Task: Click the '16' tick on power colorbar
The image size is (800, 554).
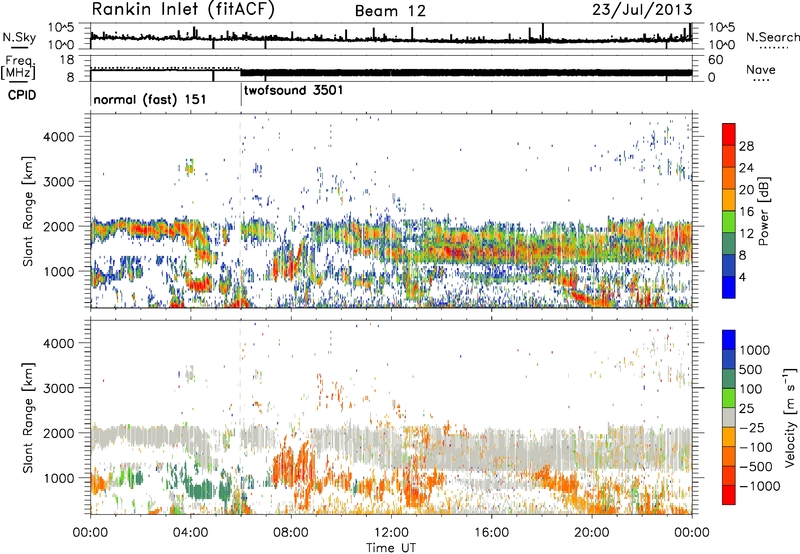Action: tap(746, 212)
